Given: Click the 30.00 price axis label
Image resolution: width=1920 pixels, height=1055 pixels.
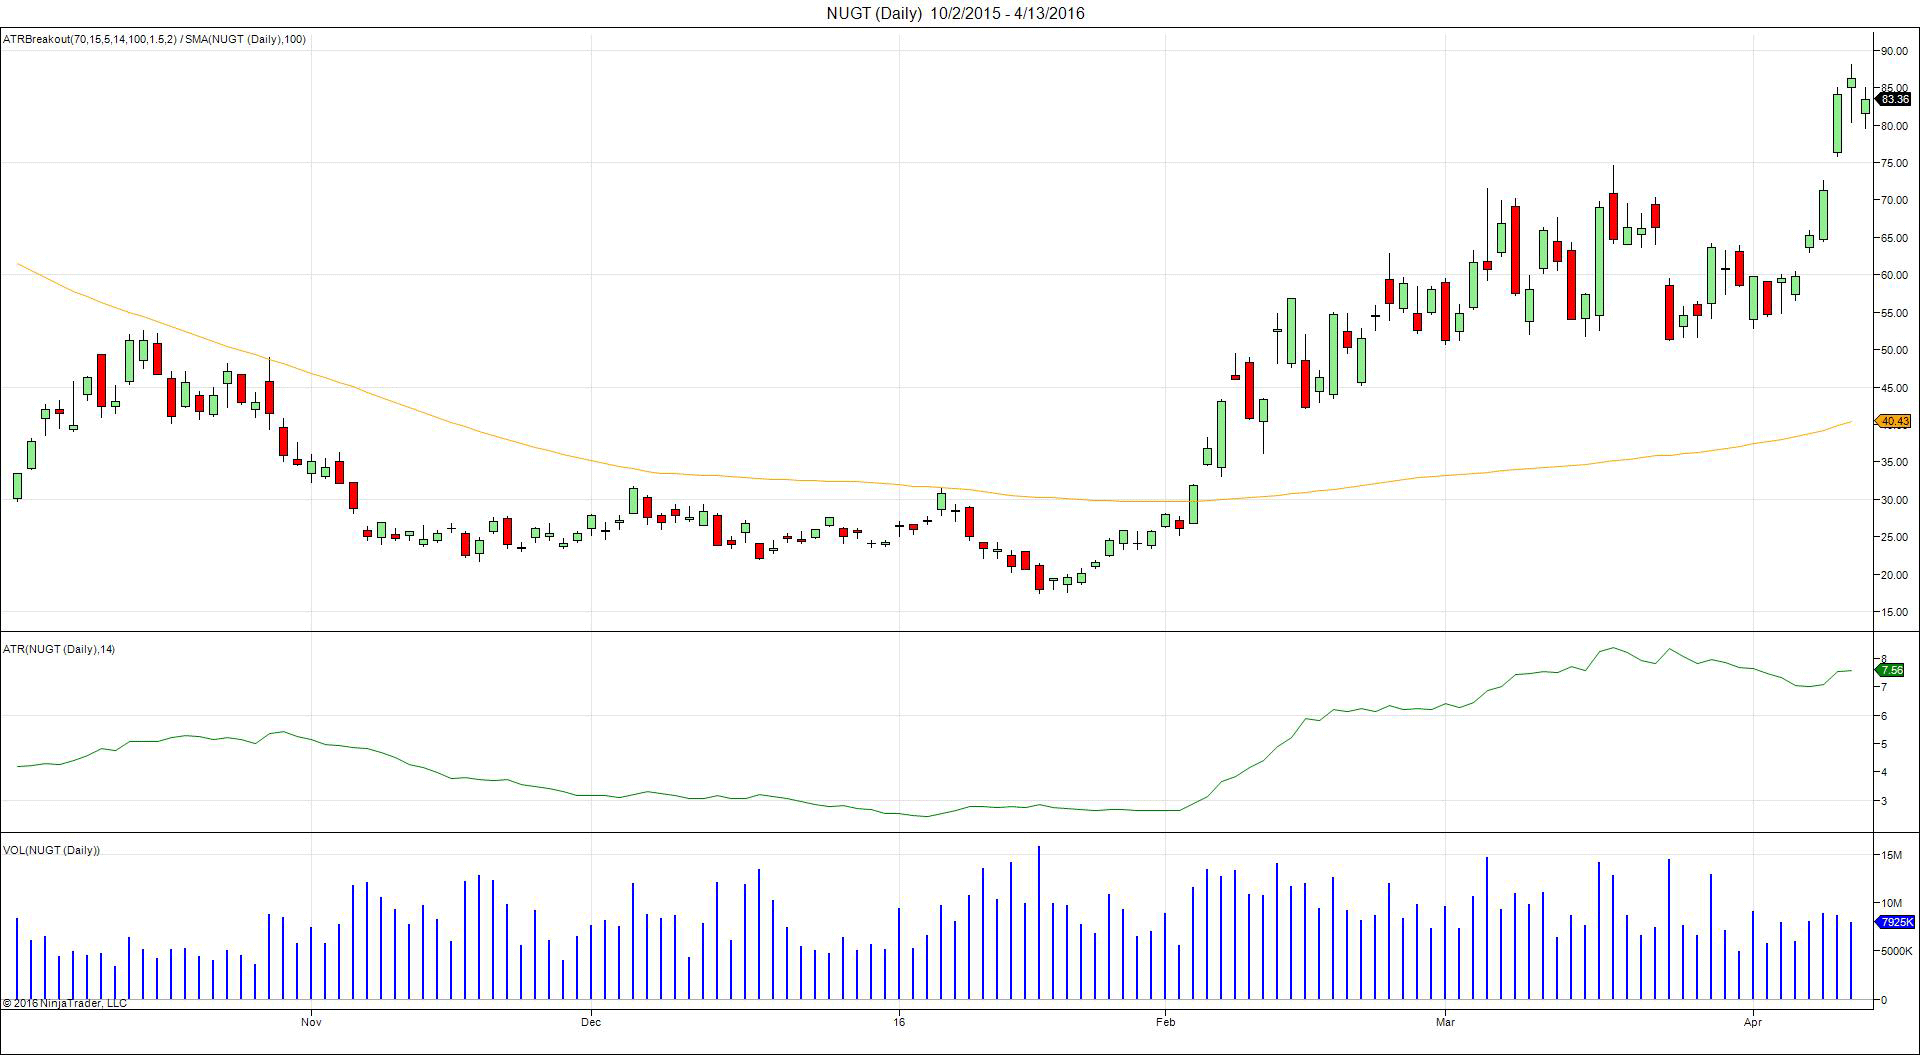Looking at the screenshot, I should pos(1894,500).
